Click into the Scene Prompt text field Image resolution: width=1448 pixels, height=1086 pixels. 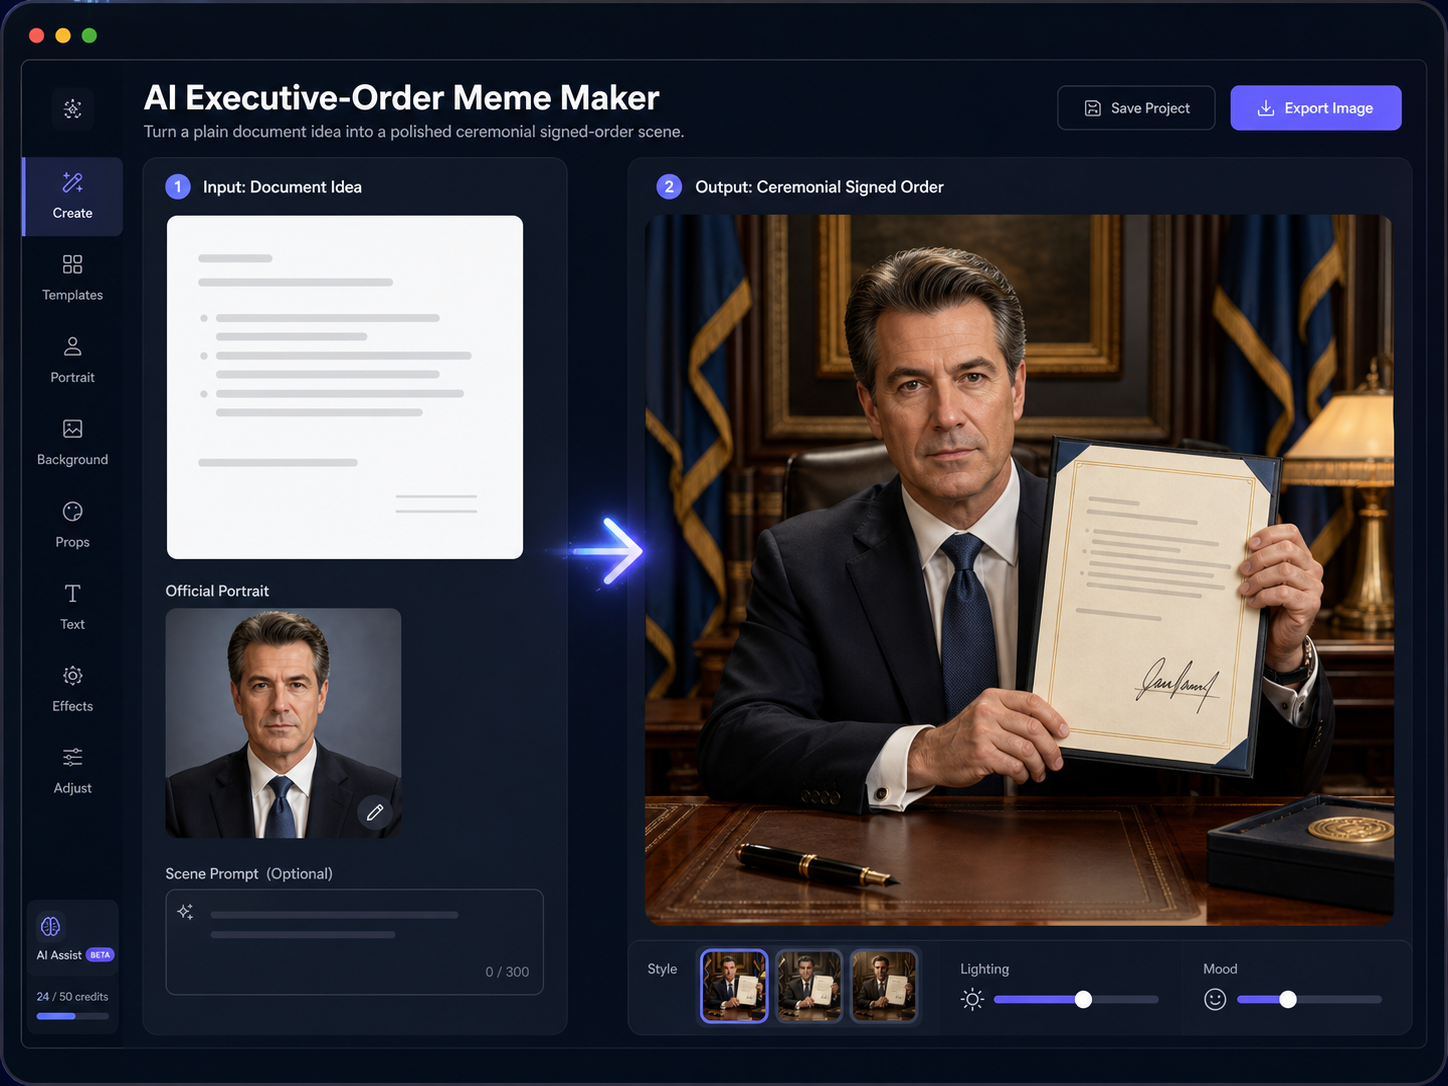click(x=354, y=942)
